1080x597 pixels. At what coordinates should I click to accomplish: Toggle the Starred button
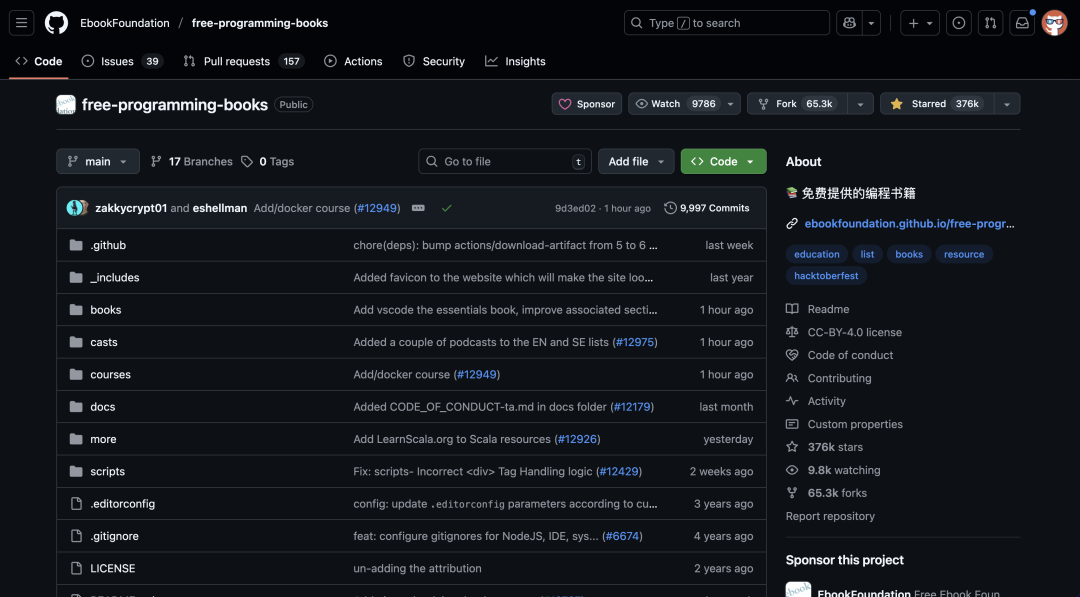tap(937, 104)
